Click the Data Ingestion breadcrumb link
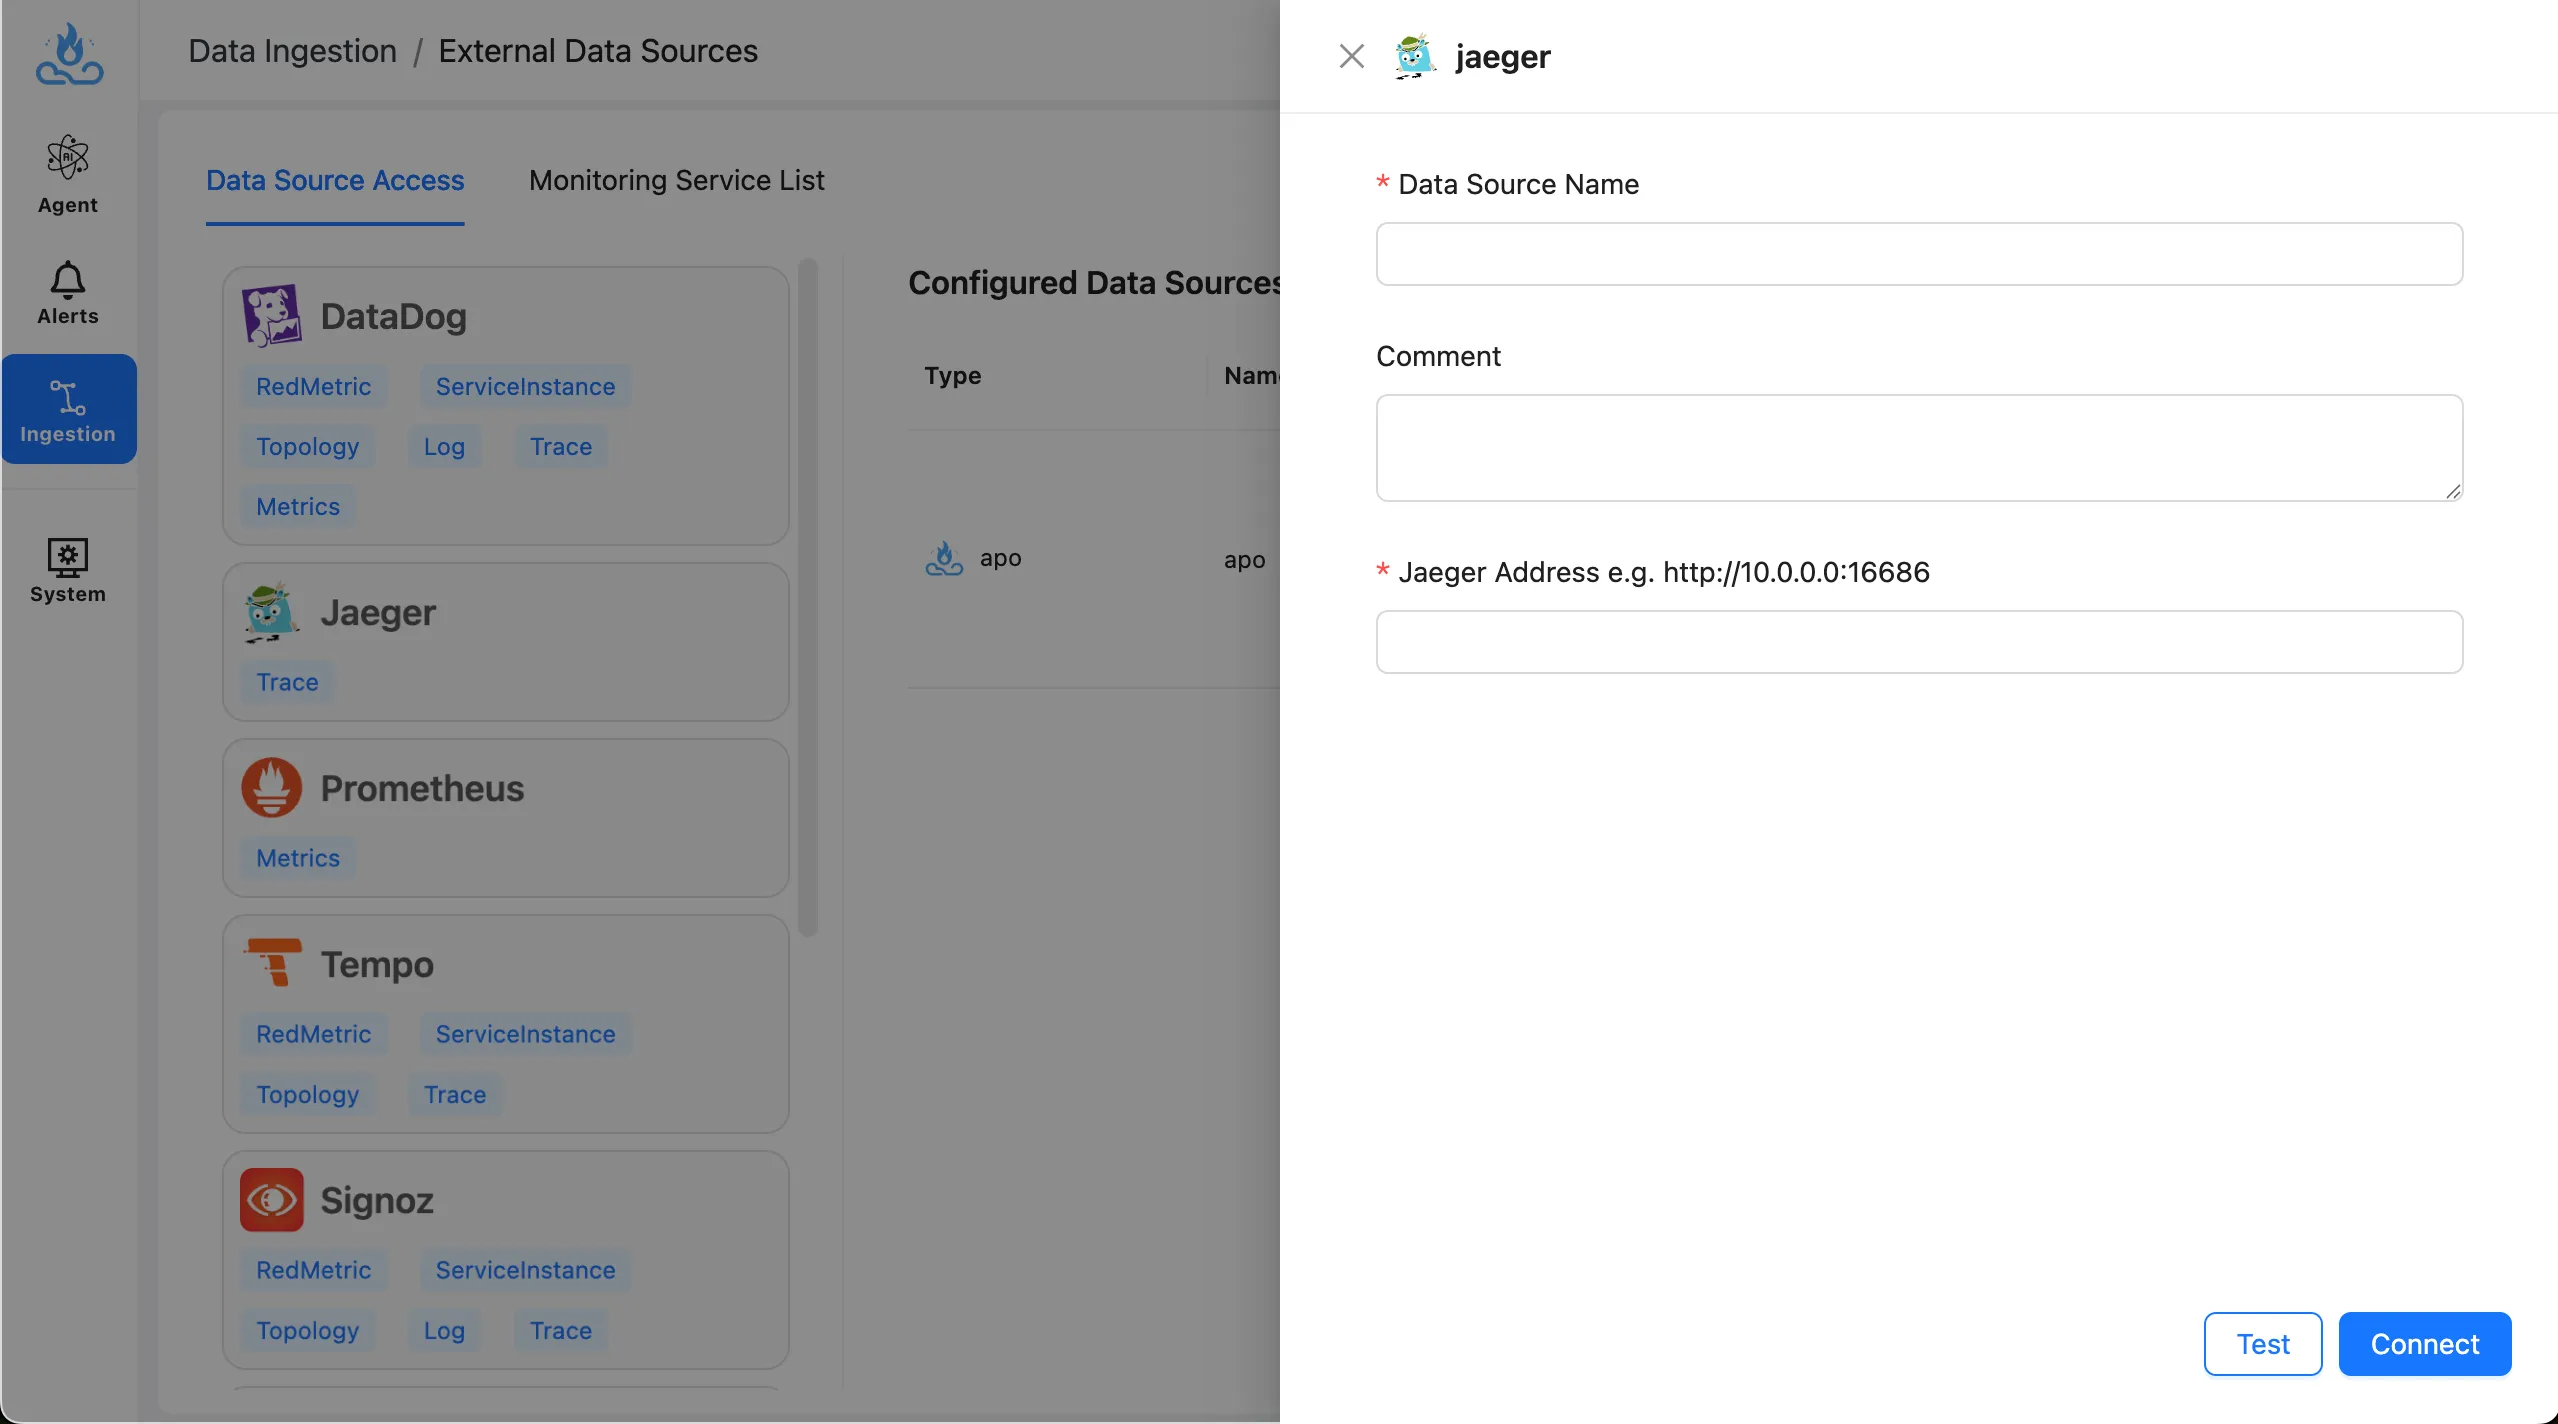The image size is (2558, 1424). [292, 51]
